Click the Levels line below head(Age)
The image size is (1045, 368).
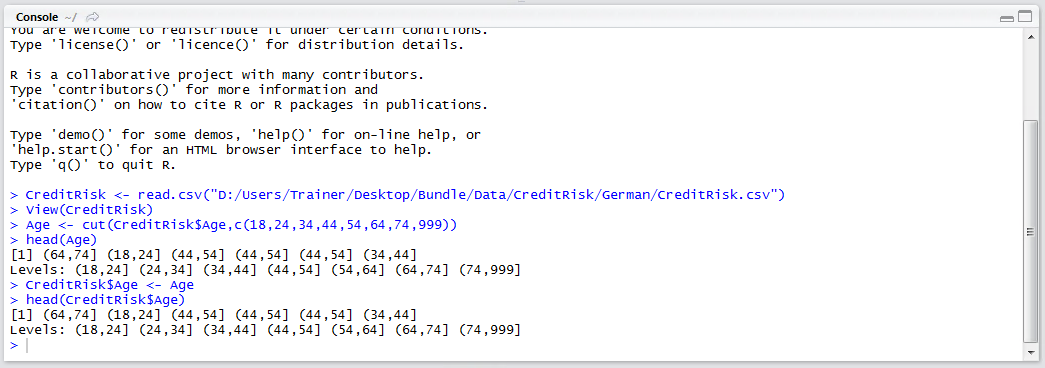click(x=265, y=270)
